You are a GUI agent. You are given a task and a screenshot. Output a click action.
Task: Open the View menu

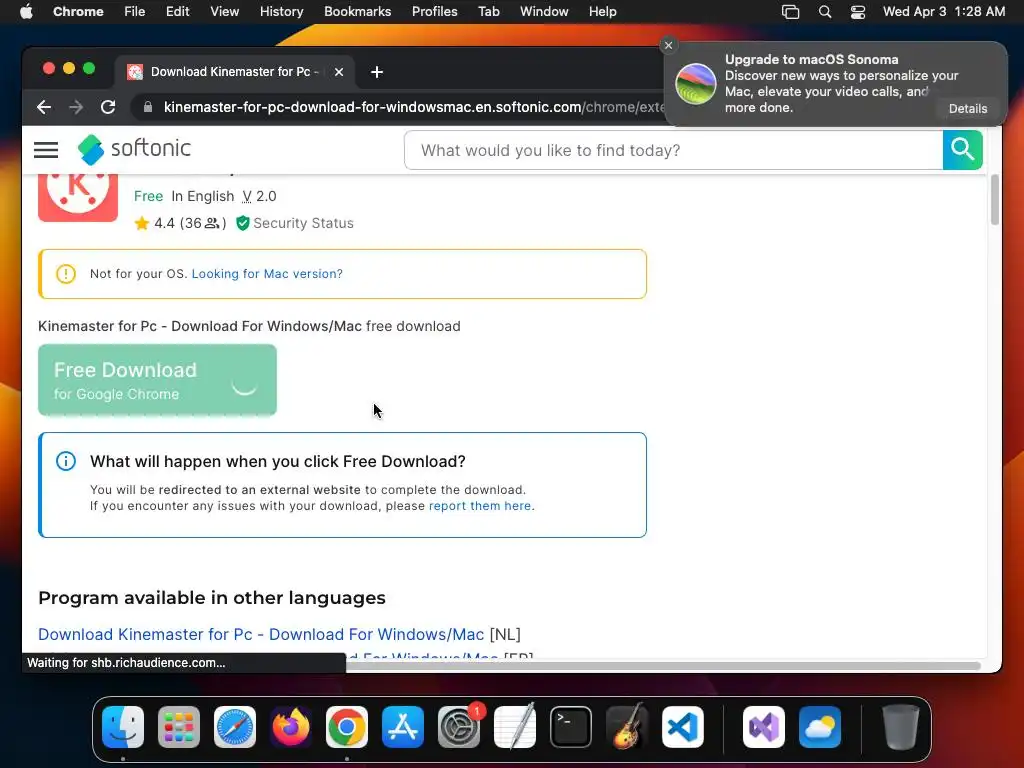[225, 12]
